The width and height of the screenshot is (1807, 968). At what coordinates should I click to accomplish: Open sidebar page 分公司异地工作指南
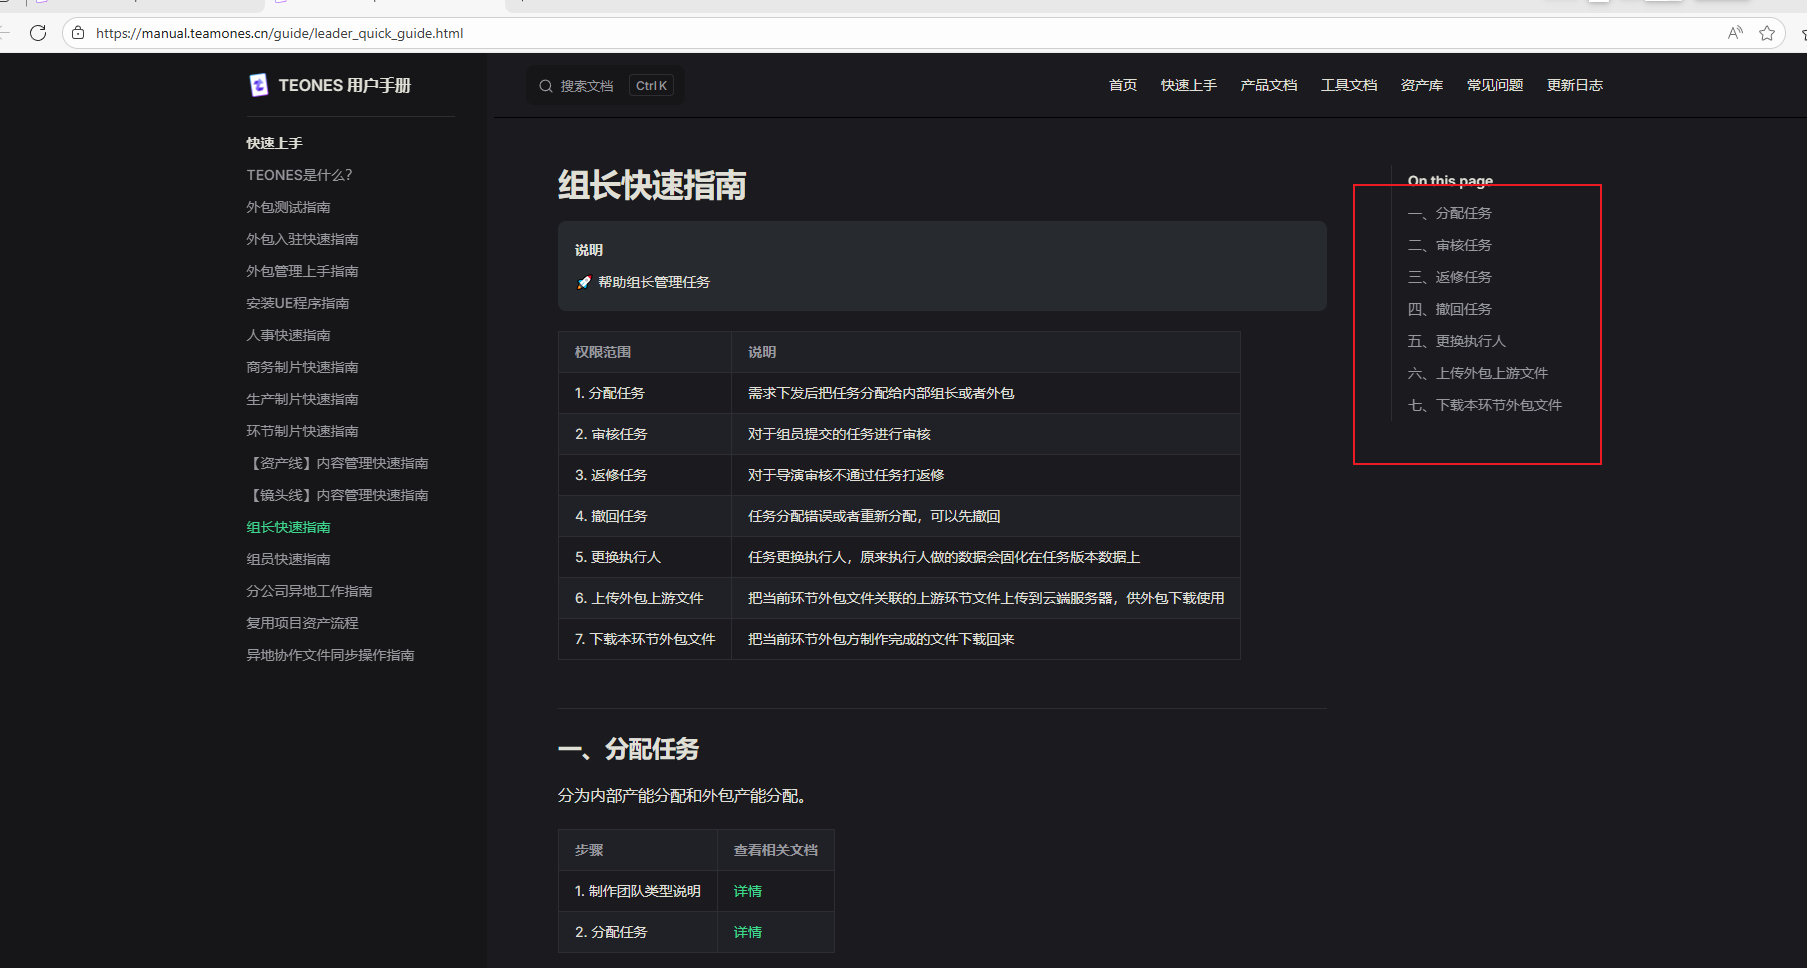pos(309,591)
